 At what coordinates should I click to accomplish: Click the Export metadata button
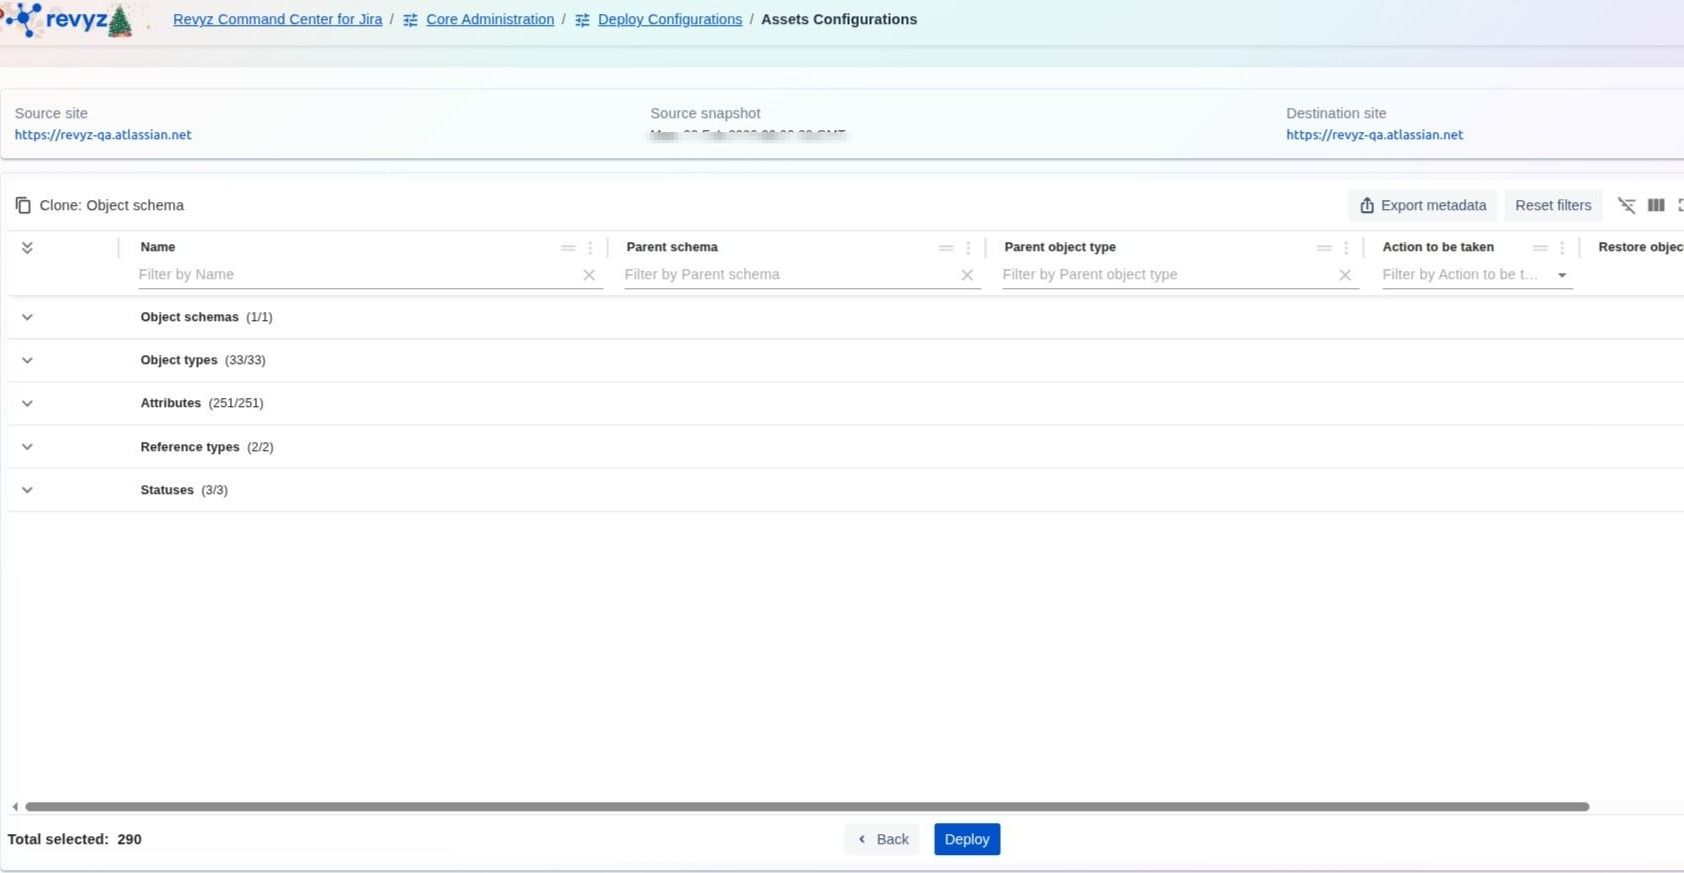1422,205
